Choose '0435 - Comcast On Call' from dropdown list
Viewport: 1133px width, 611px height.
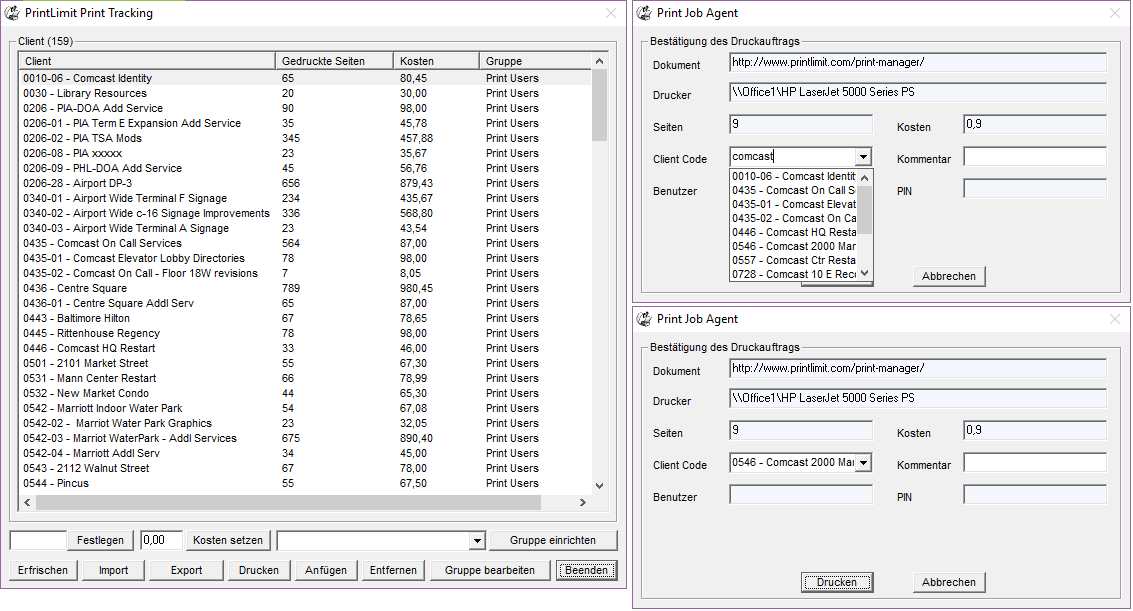click(x=793, y=191)
